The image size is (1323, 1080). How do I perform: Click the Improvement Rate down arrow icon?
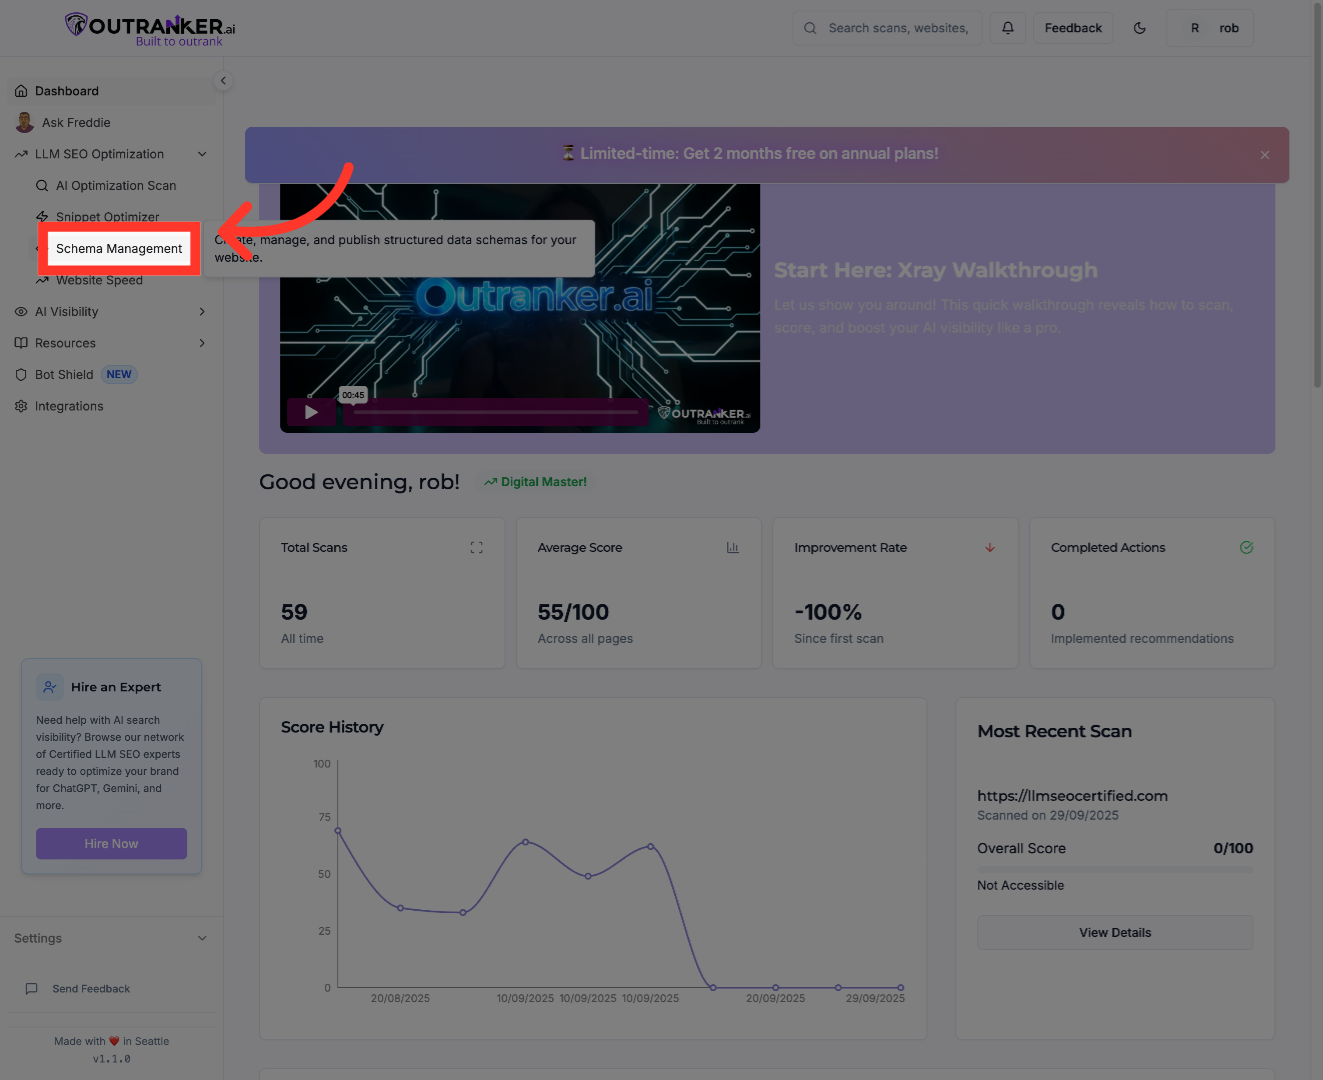[x=990, y=548]
